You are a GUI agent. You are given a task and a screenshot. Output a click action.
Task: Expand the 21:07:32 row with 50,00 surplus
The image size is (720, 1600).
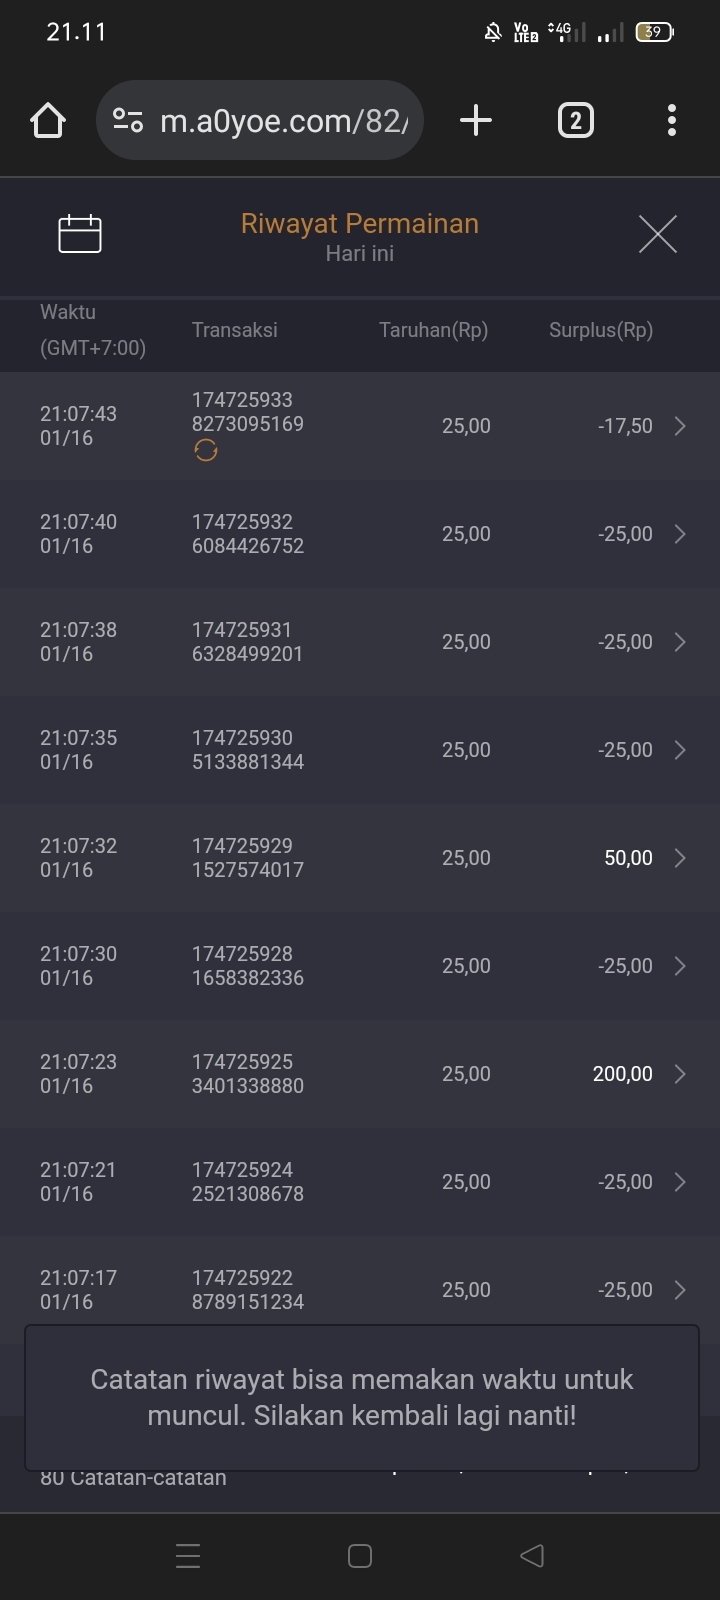680,858
